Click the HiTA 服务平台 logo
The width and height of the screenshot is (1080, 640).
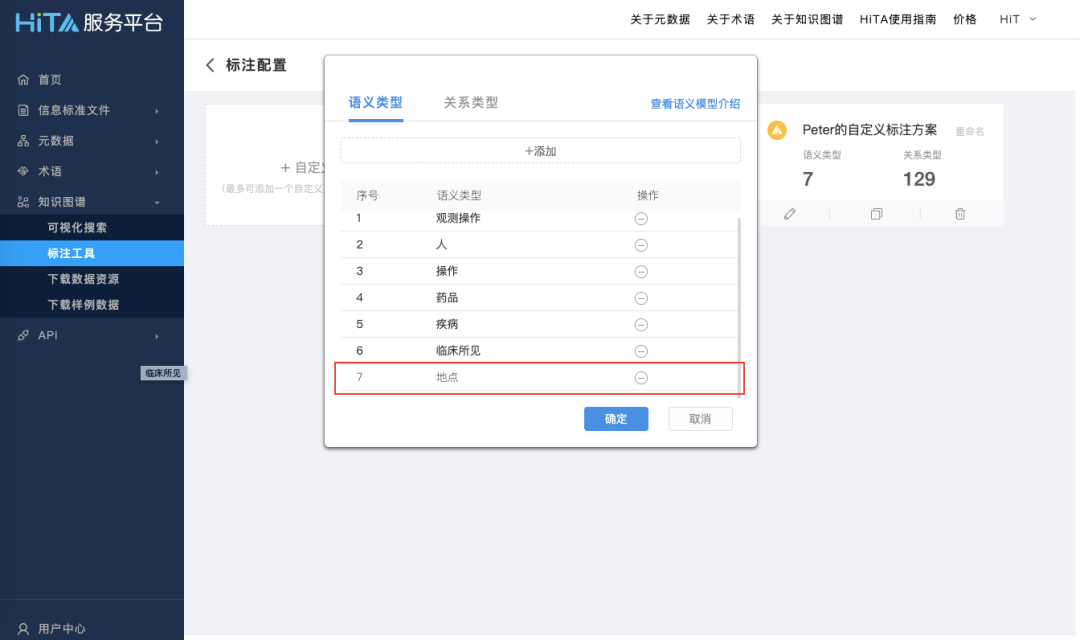[x=89, y=22]
